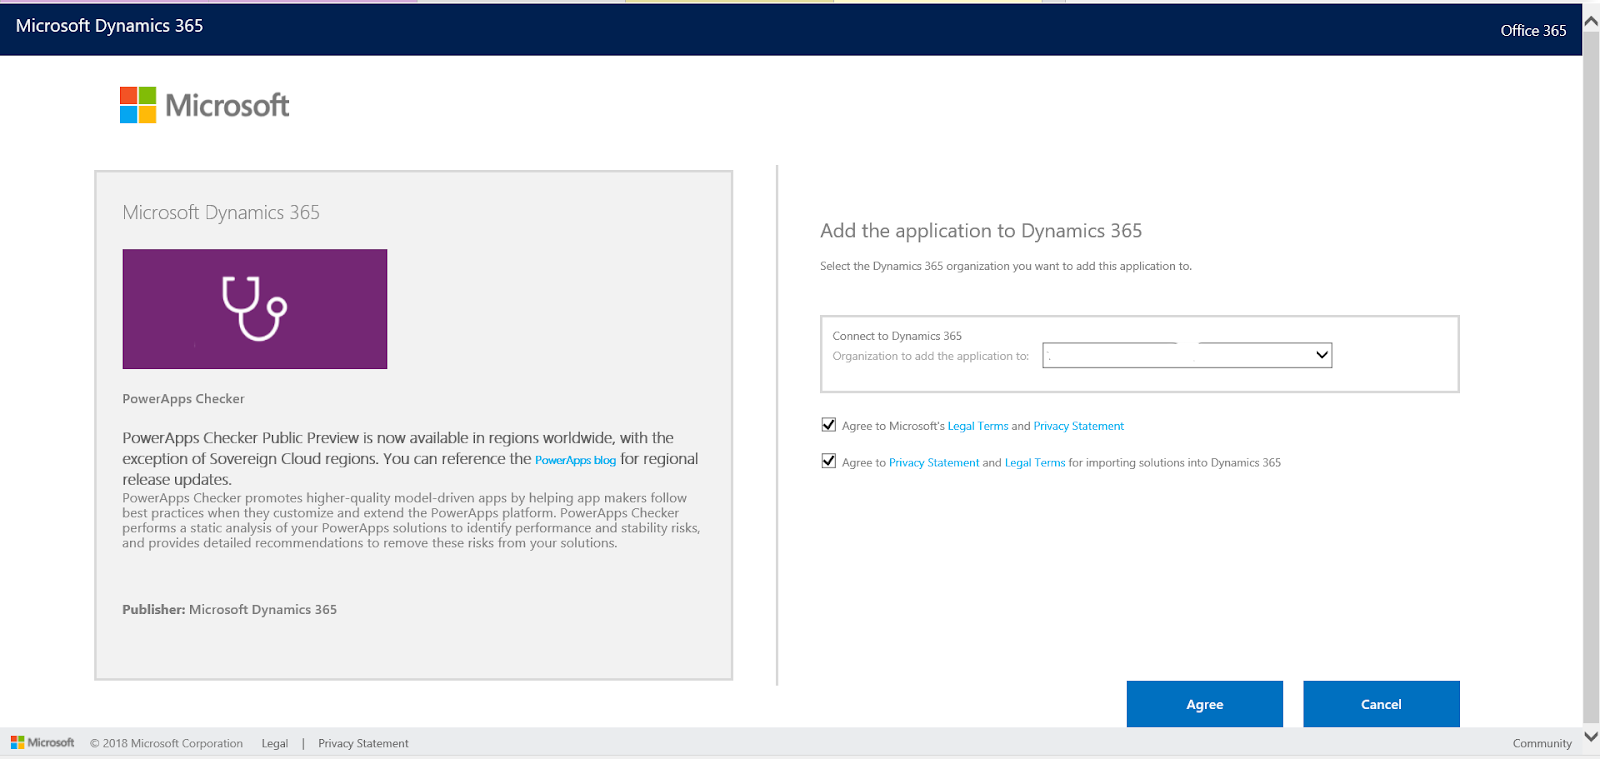Image resolution: width=1600 pixels, height=759 pixels.
Task: Click the Agree button
Action: click(1204, 704)
